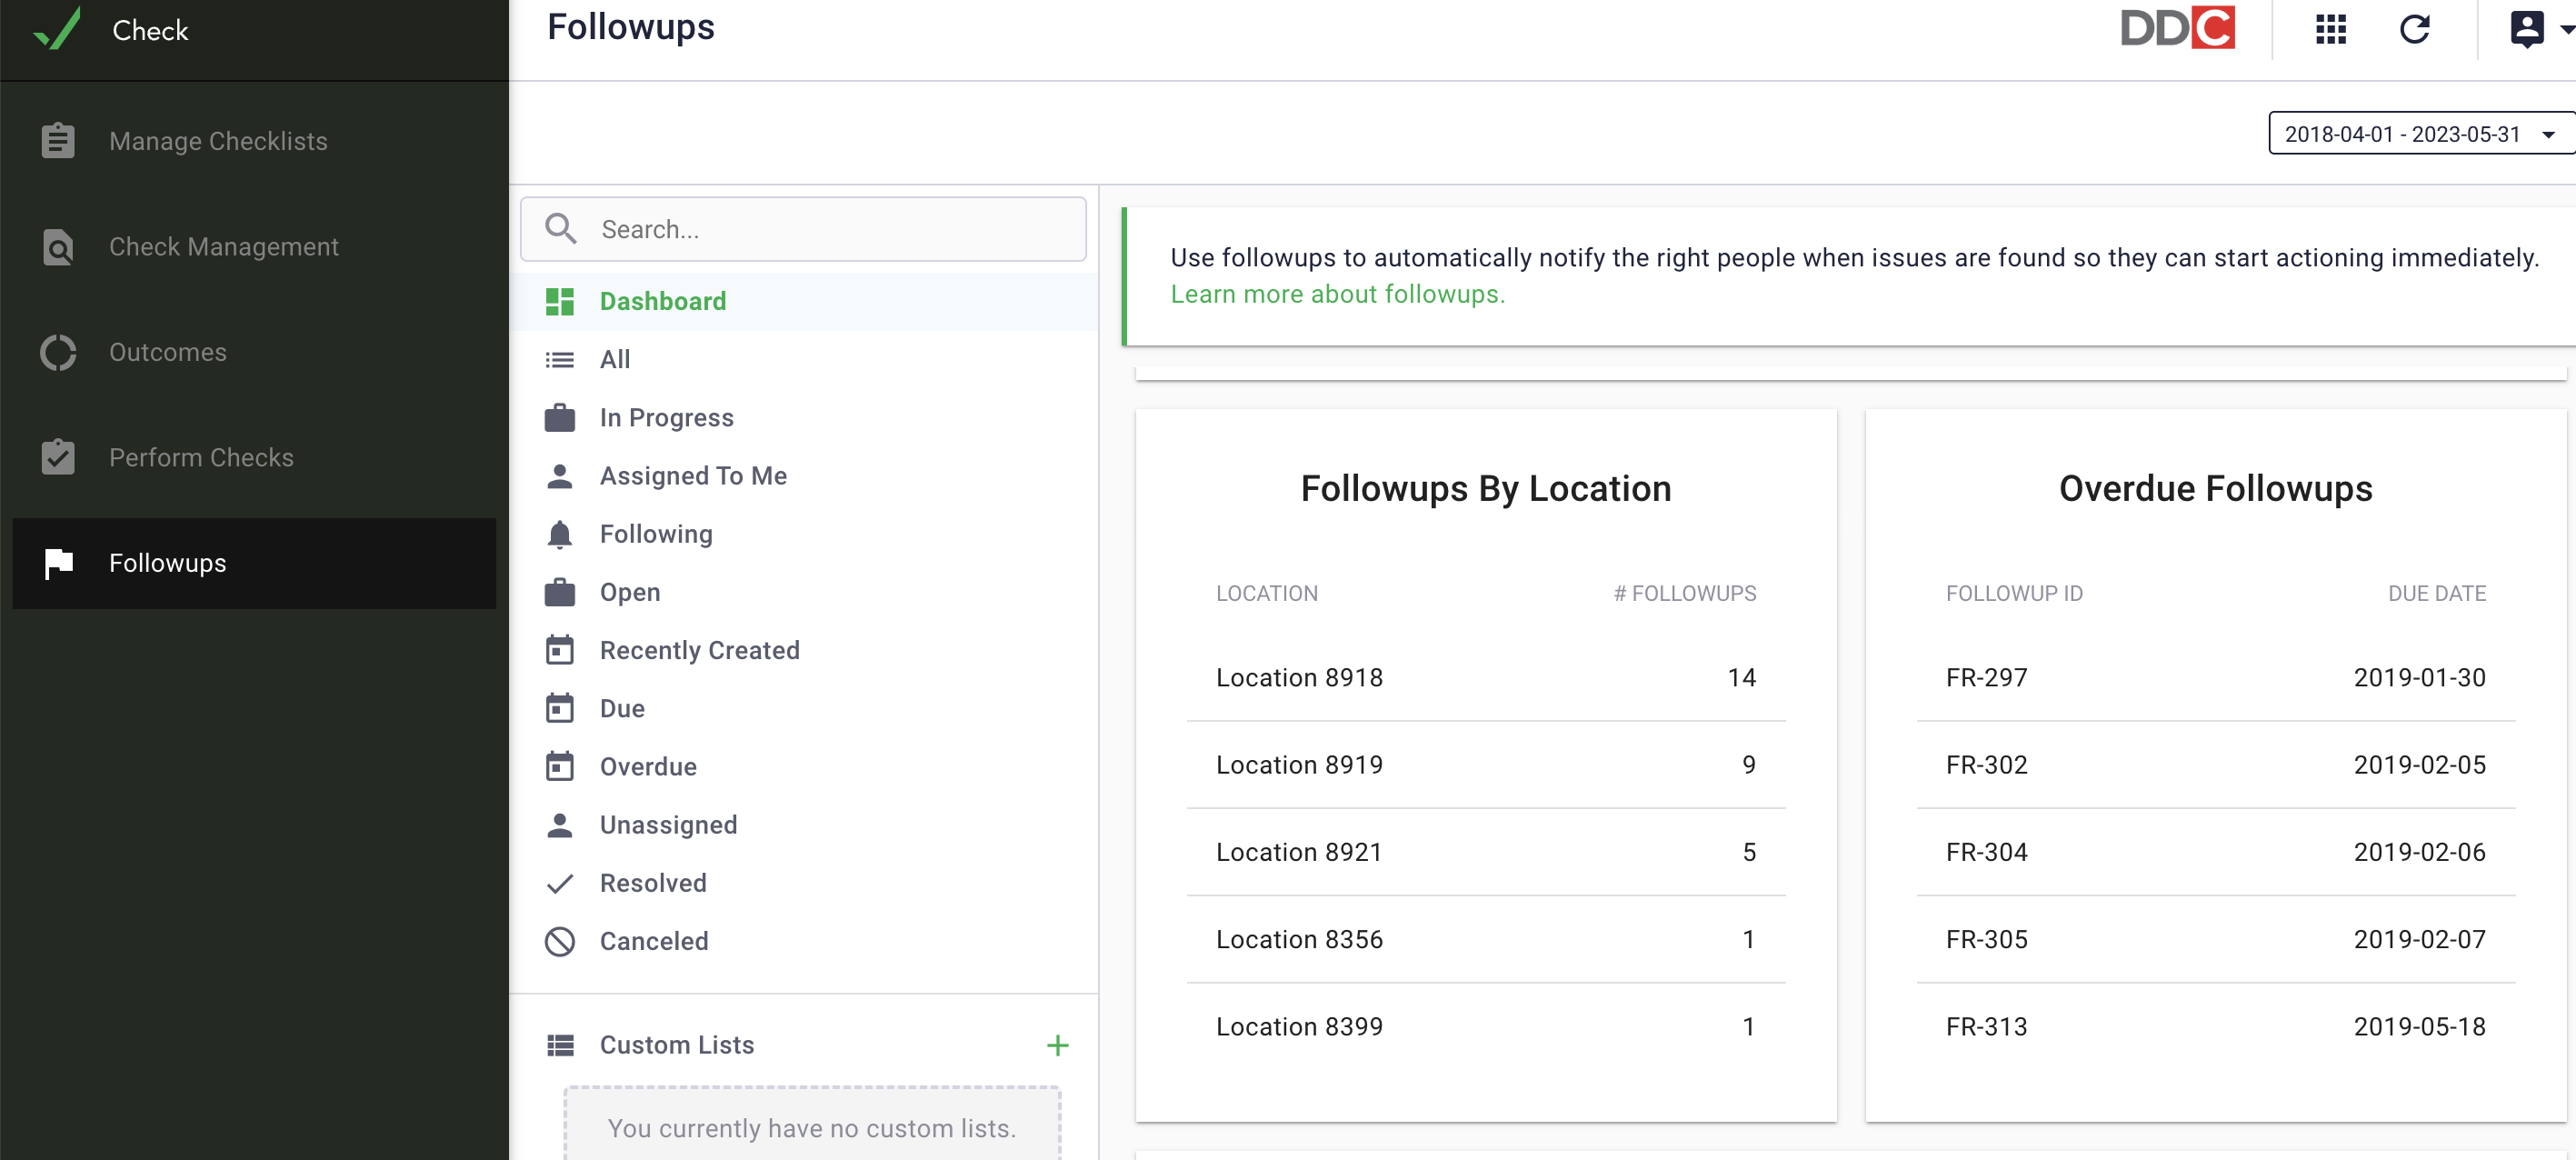2576x1160 pixels.
Task: Click the Dashboard grid icon
Action: (559, 301)
